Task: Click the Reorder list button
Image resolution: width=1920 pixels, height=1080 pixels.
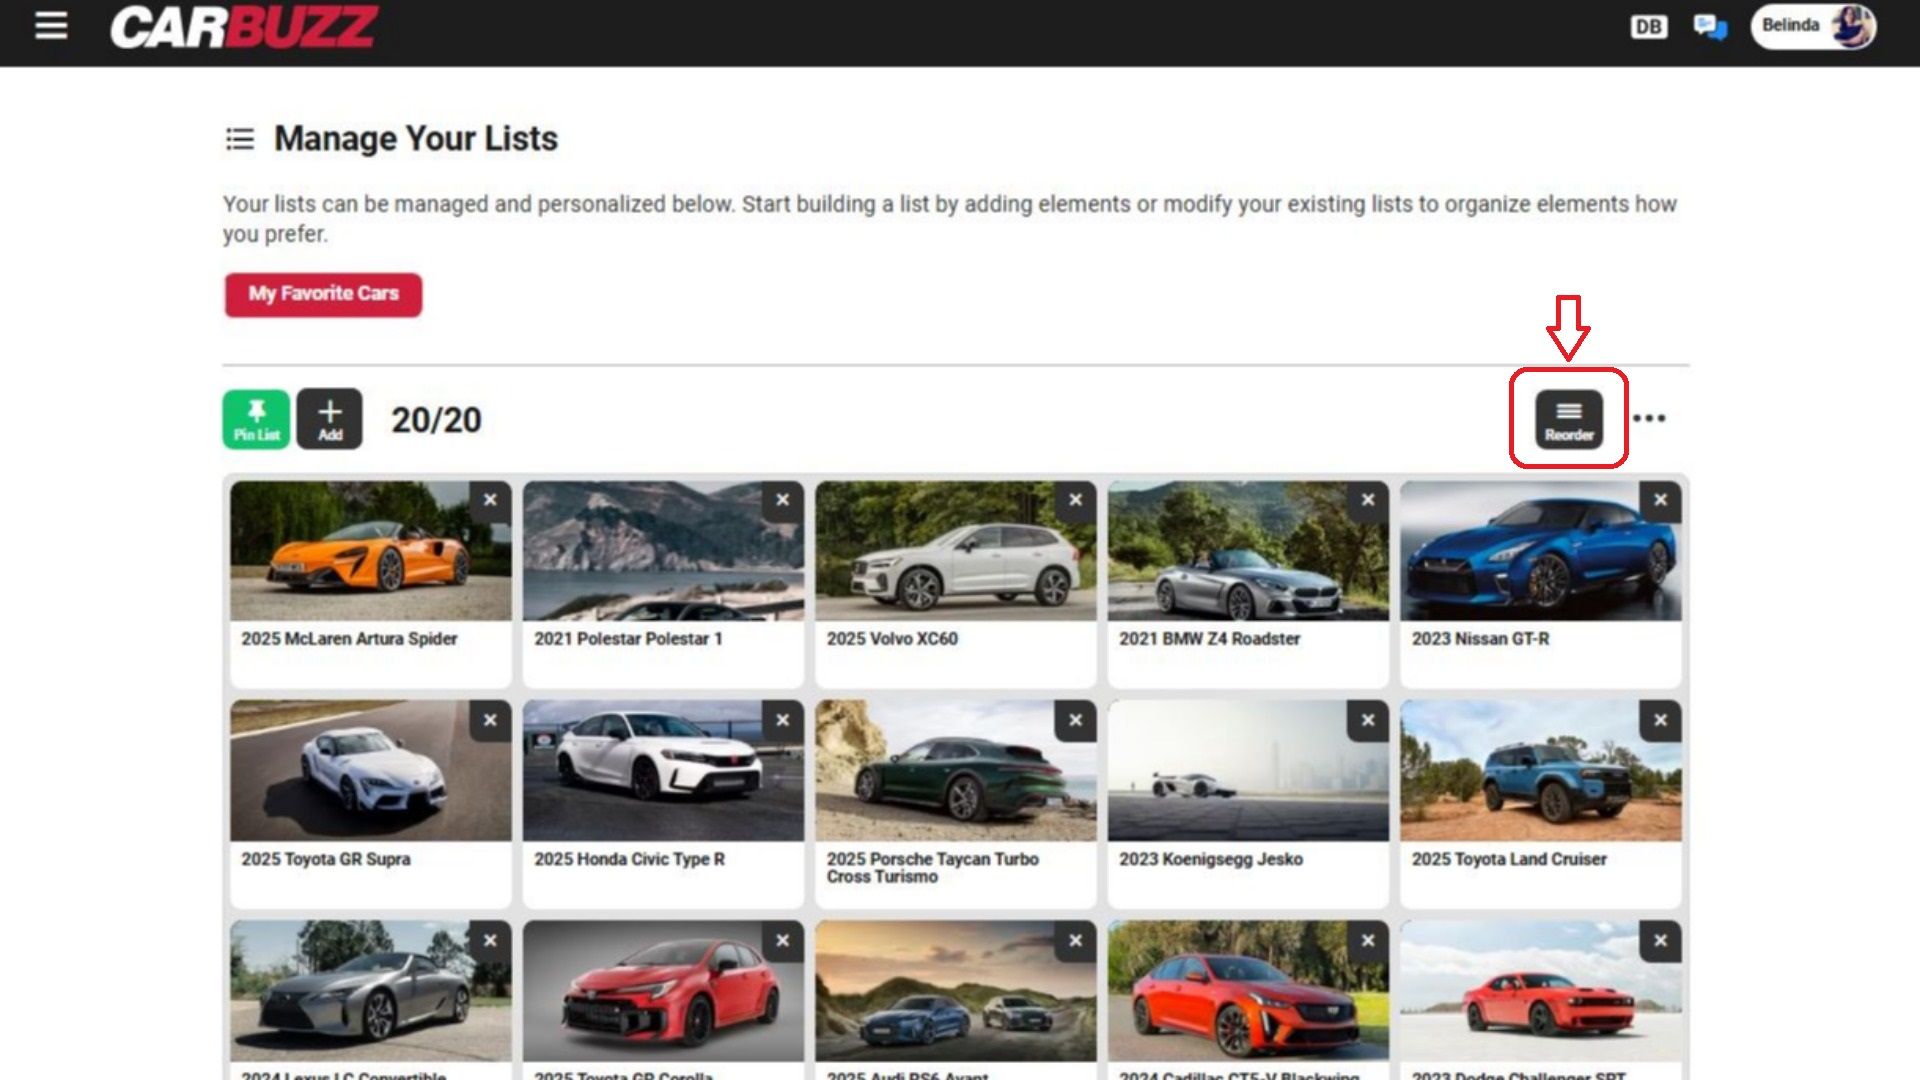Action: click(x=1569, y=419)
